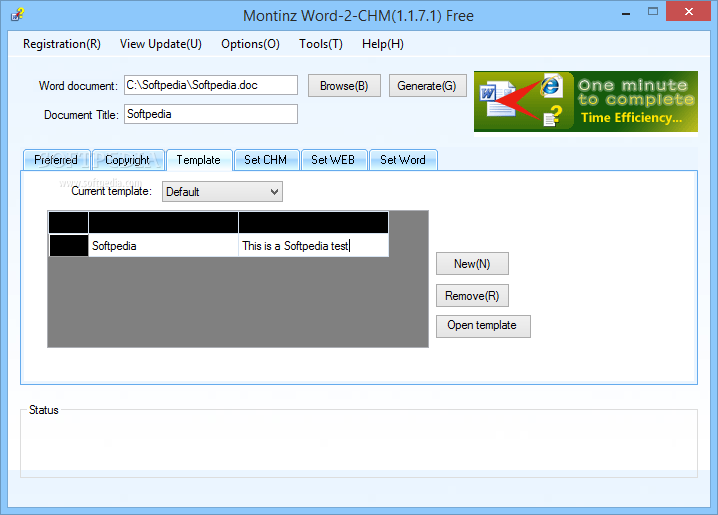Switch to the Preferred tab
The image size is (718, 515).
click(56, 160)
